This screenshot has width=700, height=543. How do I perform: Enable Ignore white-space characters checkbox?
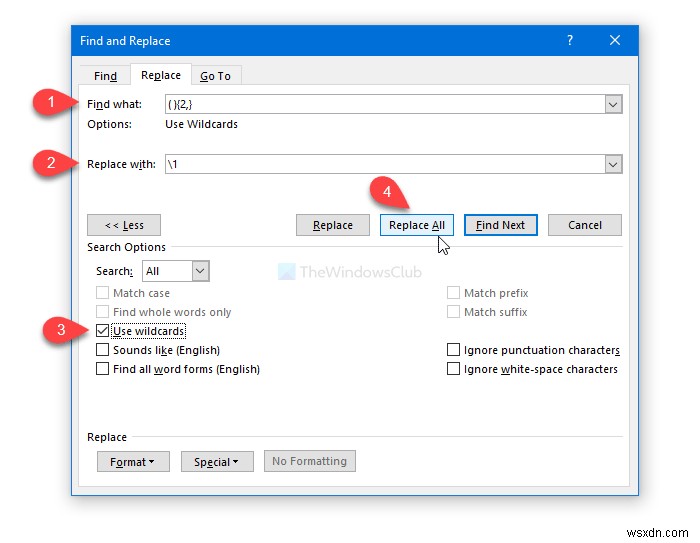[453, 369]
